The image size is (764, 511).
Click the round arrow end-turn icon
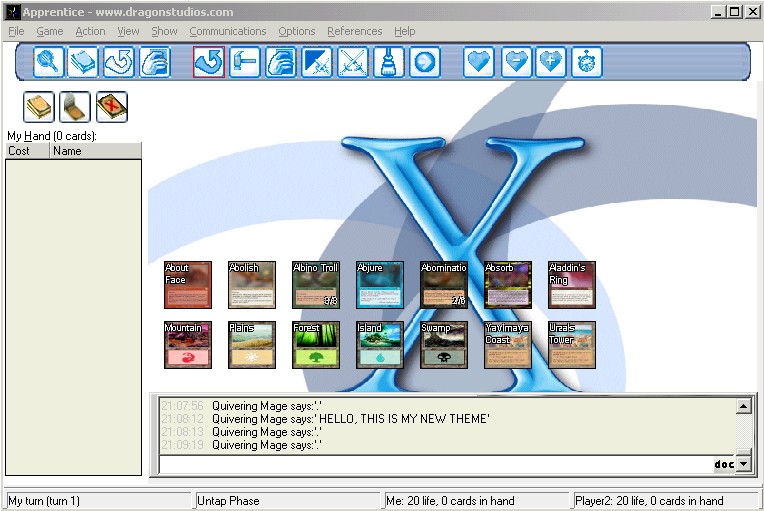tap(425, 62)
